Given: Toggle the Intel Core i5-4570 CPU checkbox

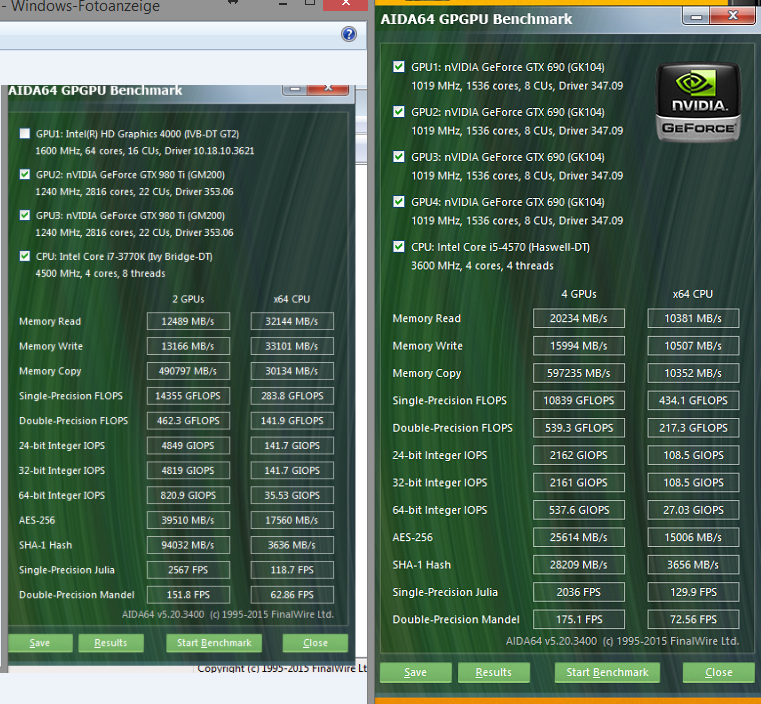Looking at the screenshot, I should pyautogui.click(x=399, y=247).
